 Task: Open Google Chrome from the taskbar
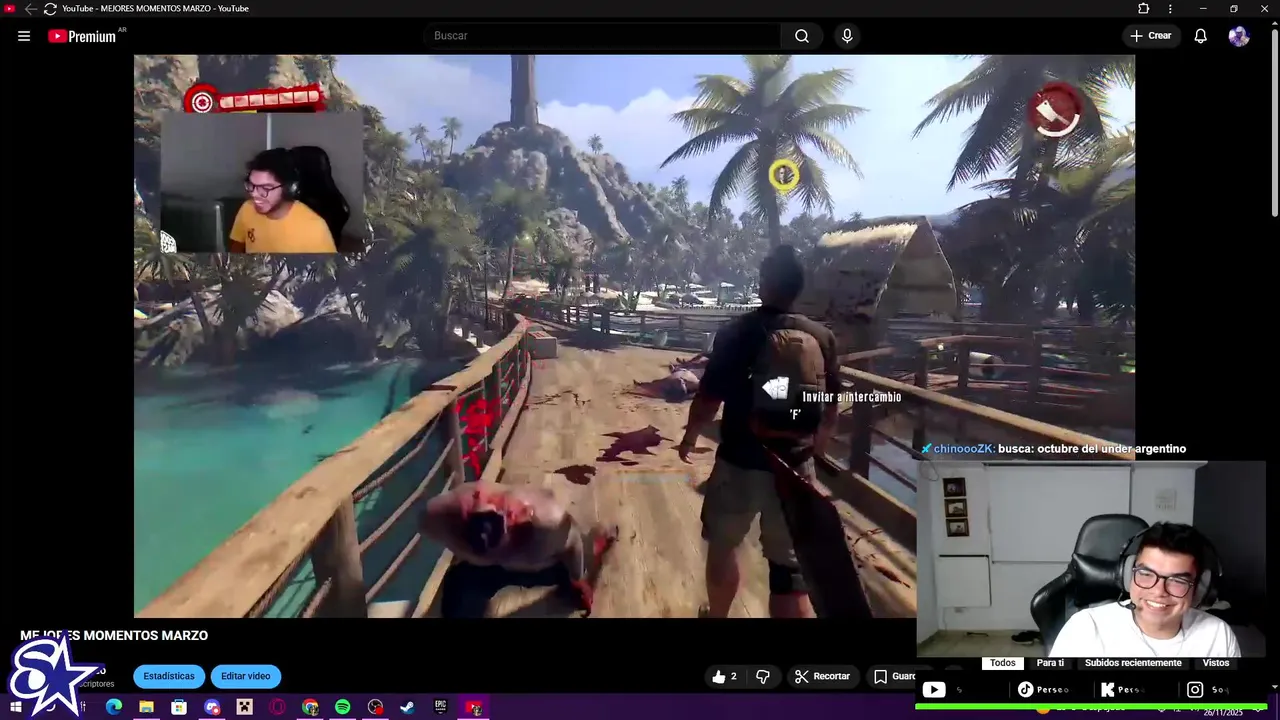pos(310,707)
